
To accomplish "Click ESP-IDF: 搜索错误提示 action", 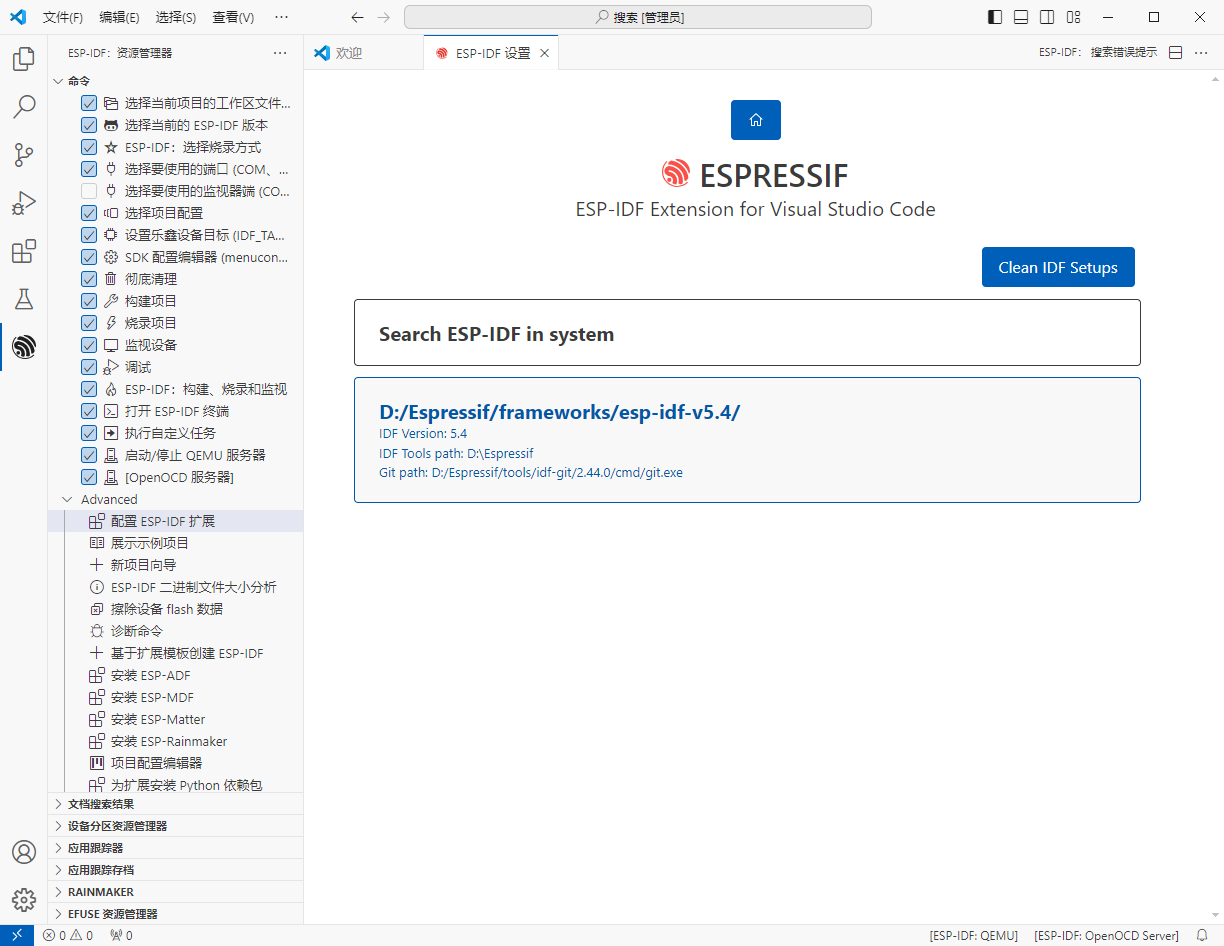I will click(x=1098, y=53).
